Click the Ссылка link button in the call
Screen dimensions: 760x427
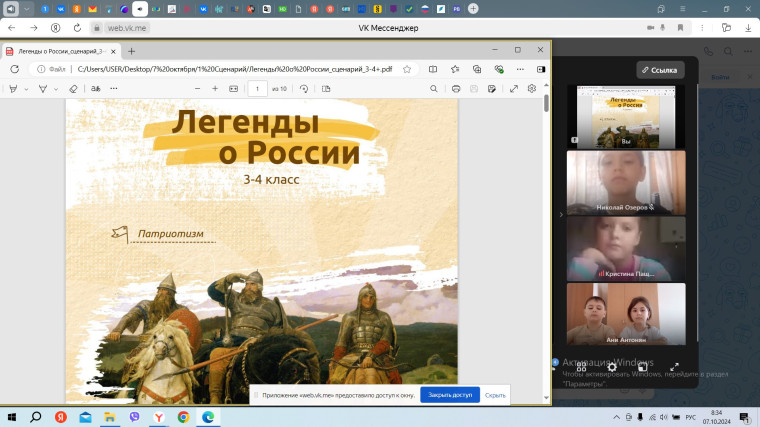pyautogui.click(x=660, y=70)
